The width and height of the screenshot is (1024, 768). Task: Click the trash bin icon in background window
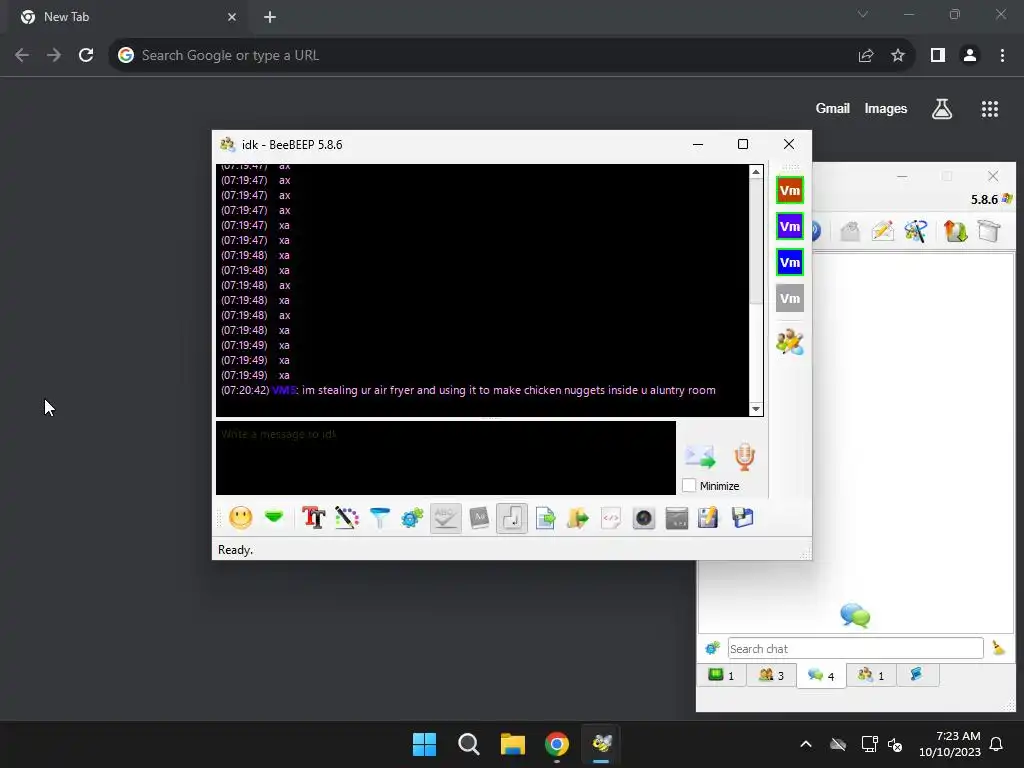989,231
